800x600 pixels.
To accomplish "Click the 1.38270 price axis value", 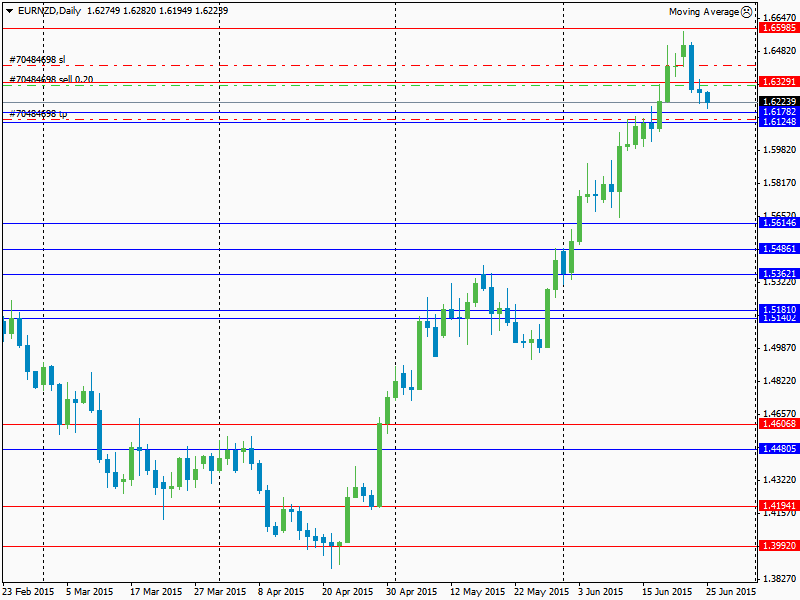I will [779, 579].
